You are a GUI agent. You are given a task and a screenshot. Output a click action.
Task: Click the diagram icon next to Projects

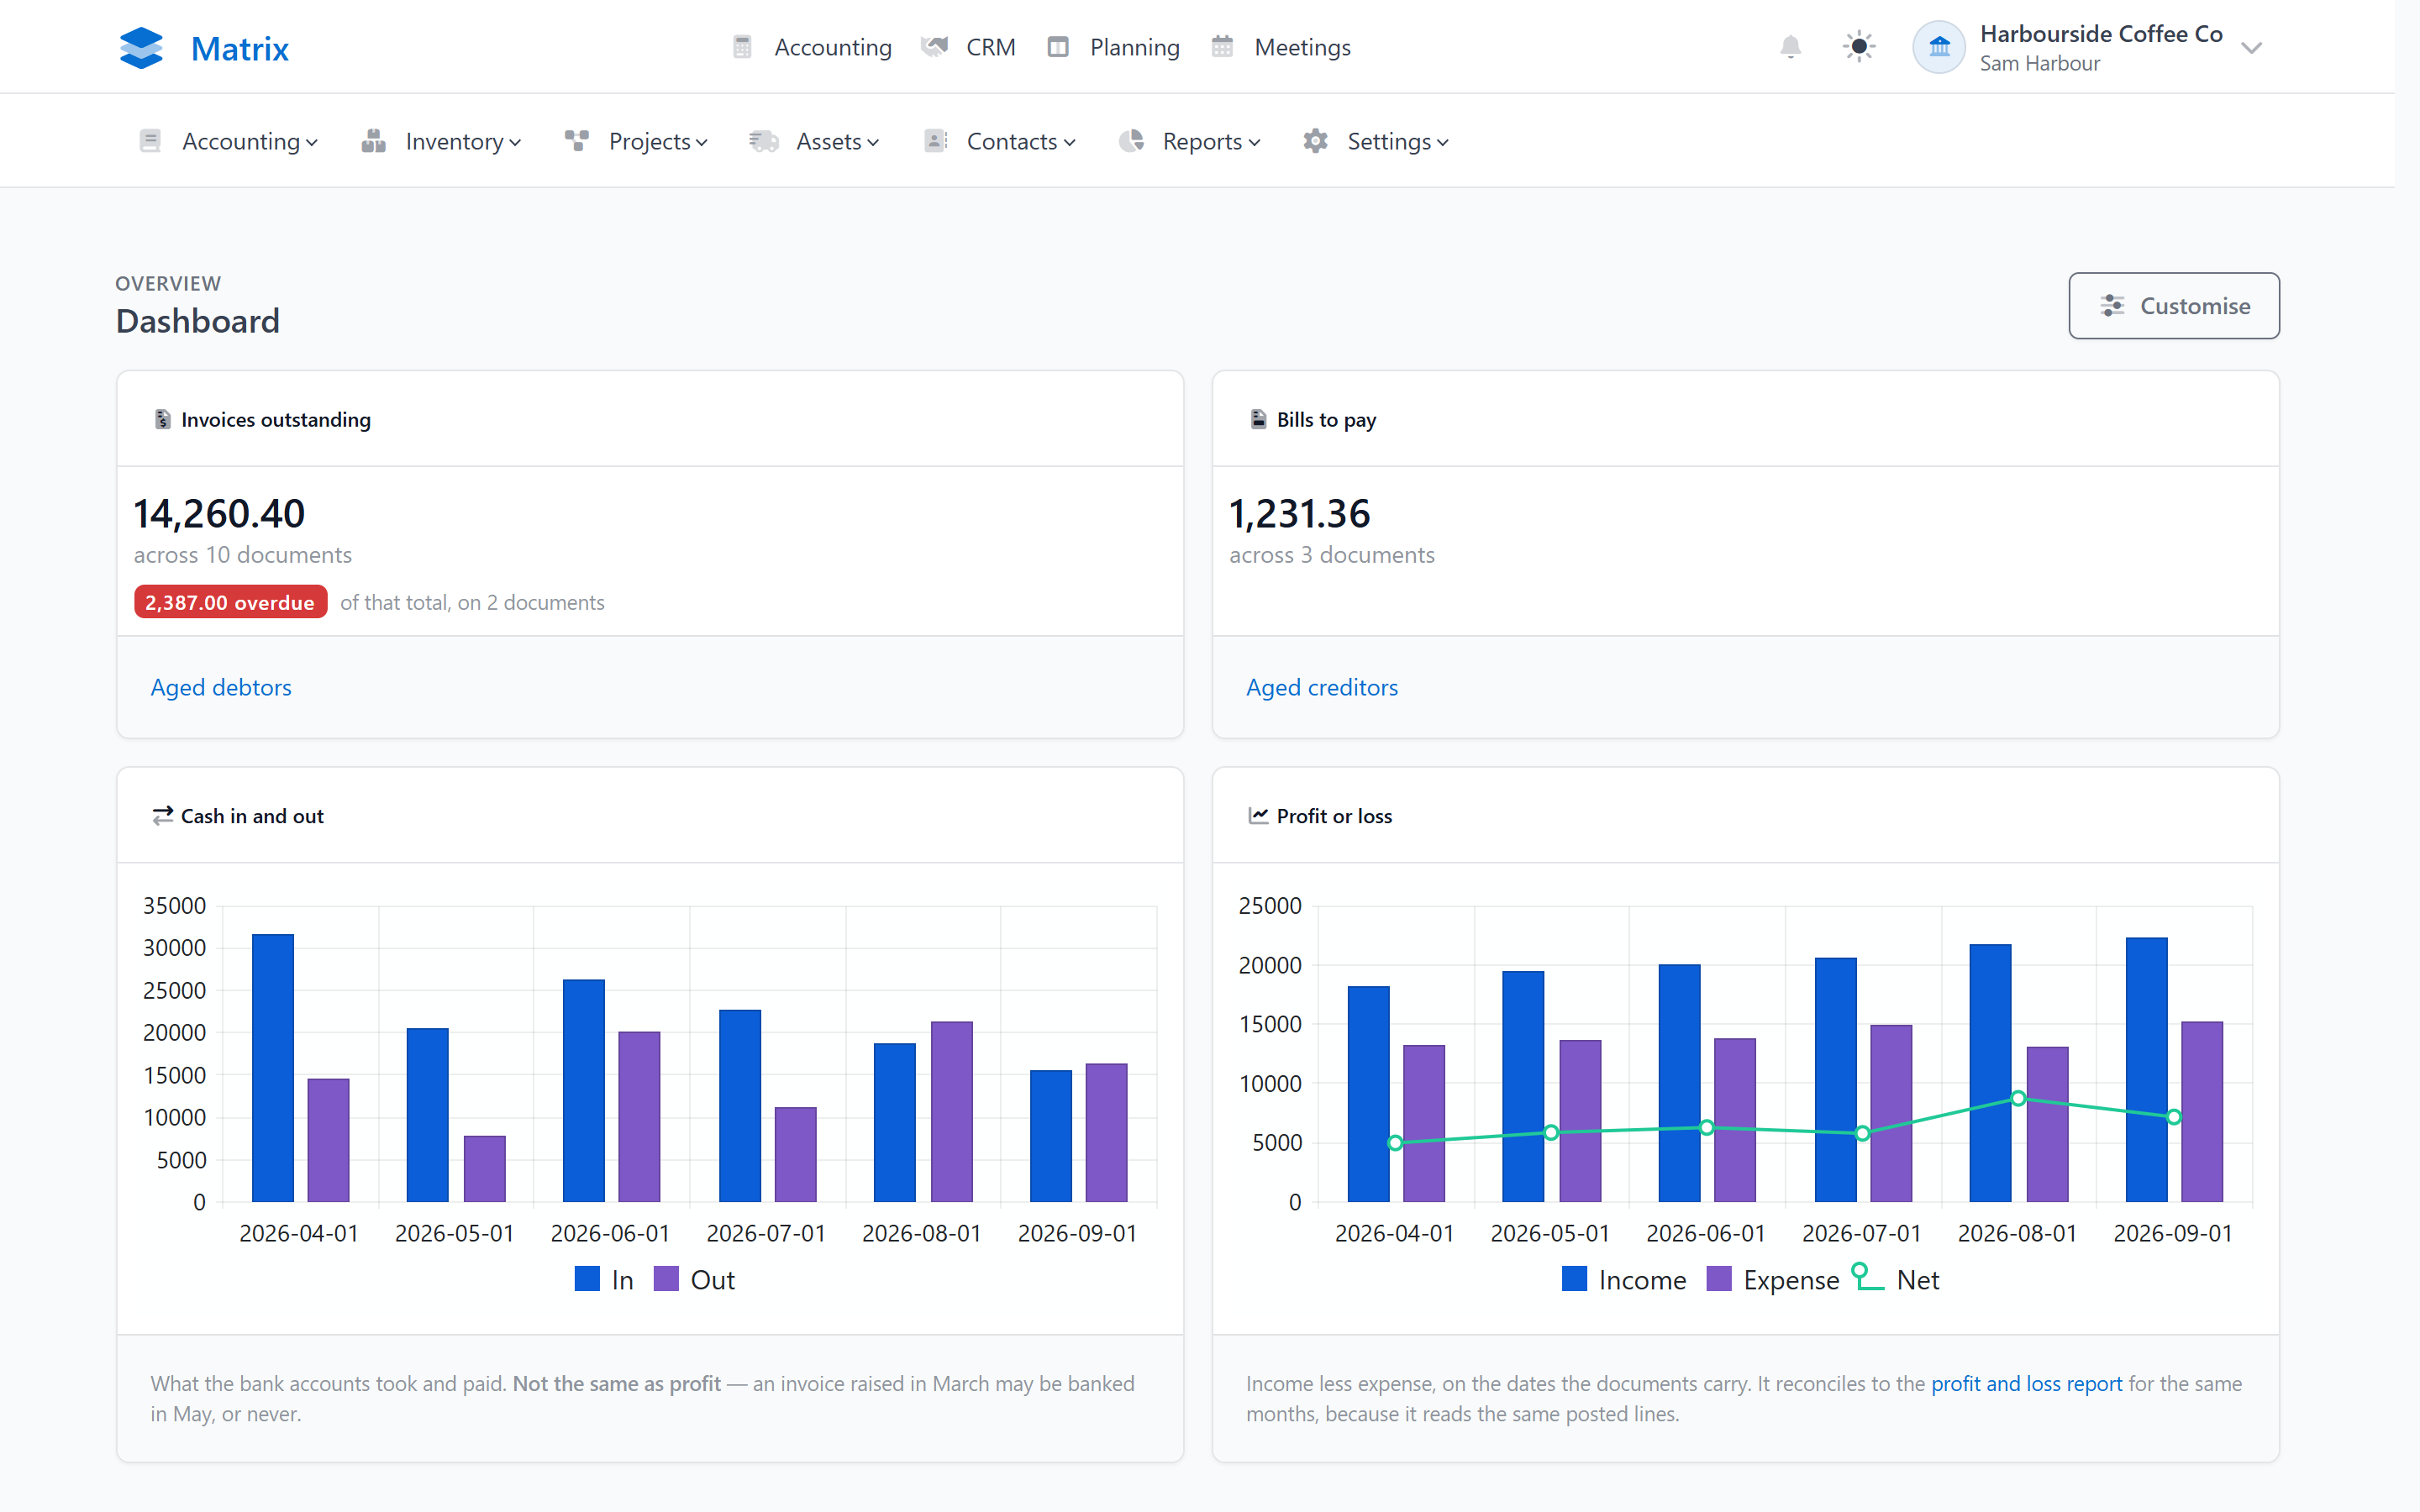[x=577, y=141]
